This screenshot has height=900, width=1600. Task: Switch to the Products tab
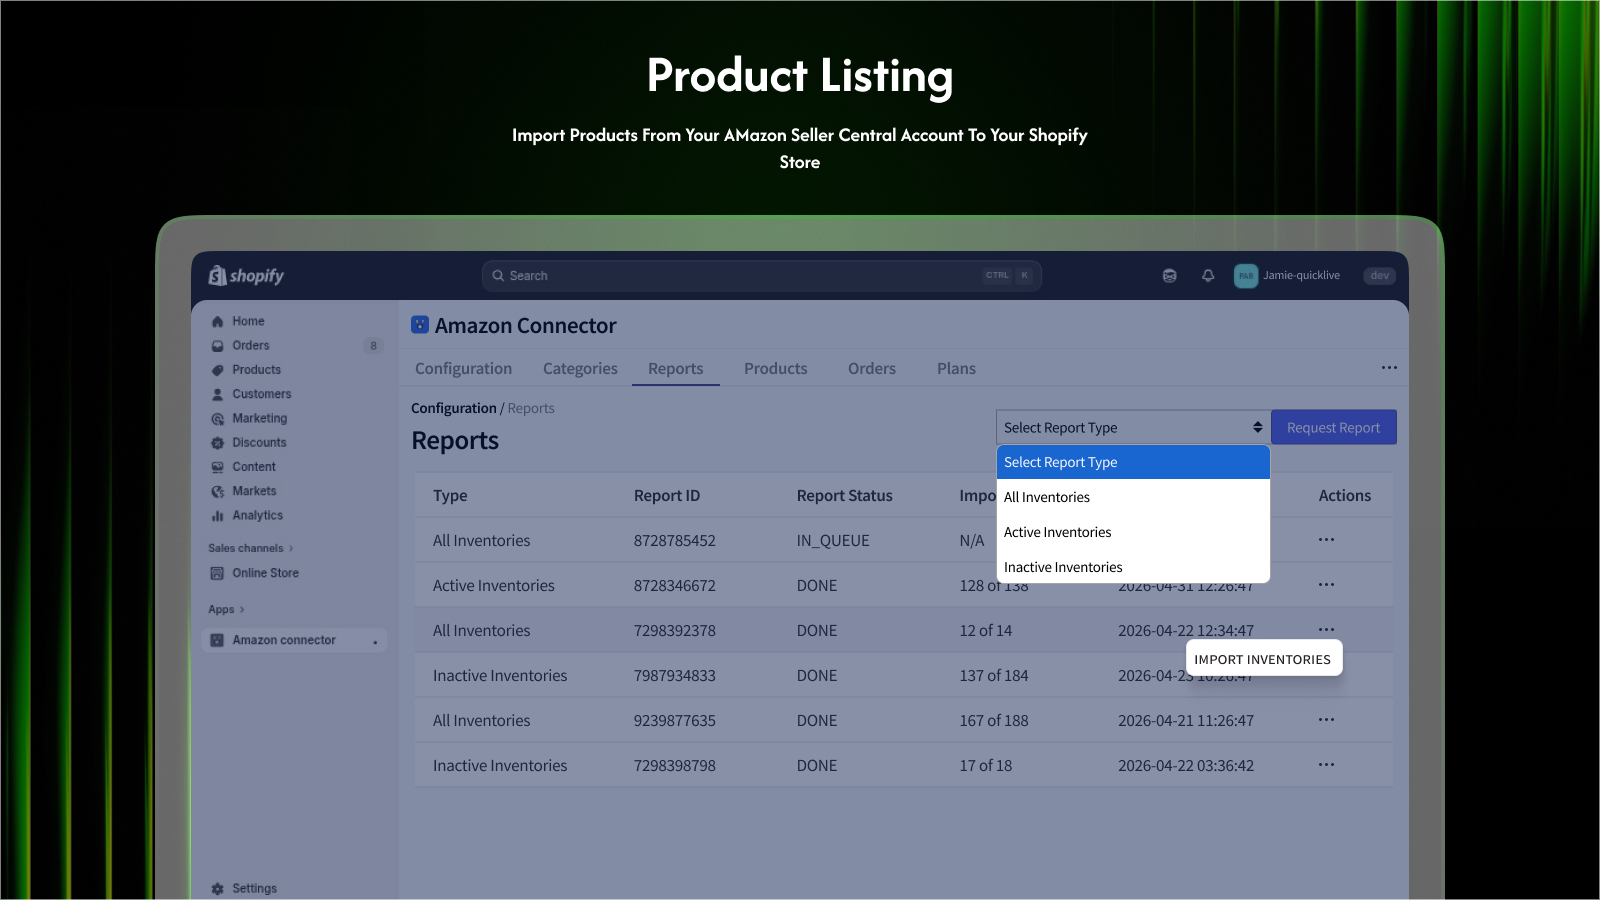click(x=775, y=368)
